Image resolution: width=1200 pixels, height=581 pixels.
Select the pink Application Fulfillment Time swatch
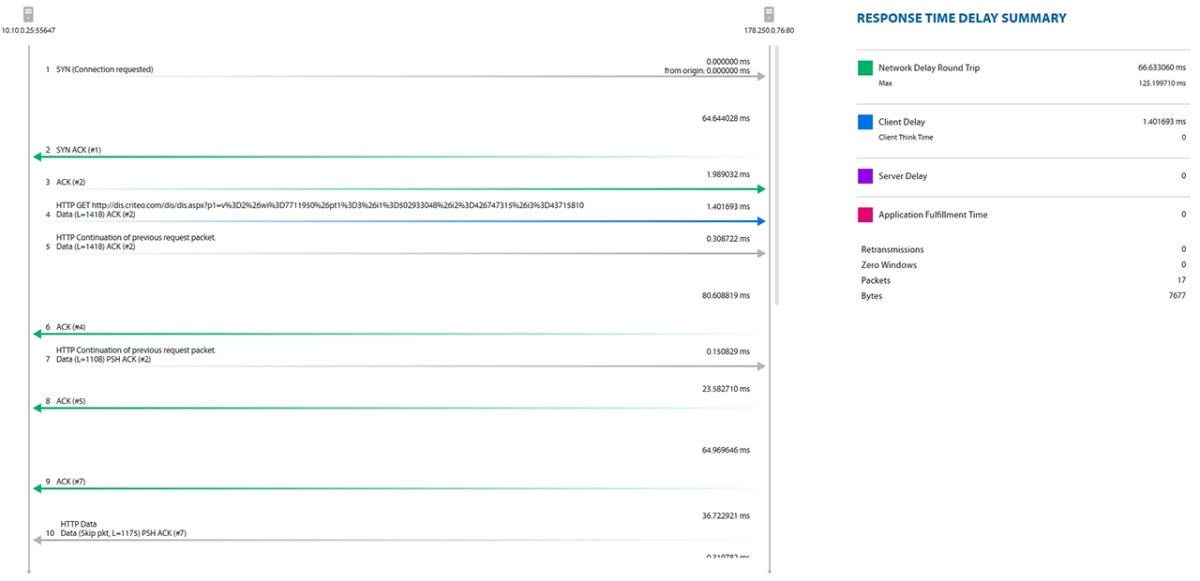865,214
